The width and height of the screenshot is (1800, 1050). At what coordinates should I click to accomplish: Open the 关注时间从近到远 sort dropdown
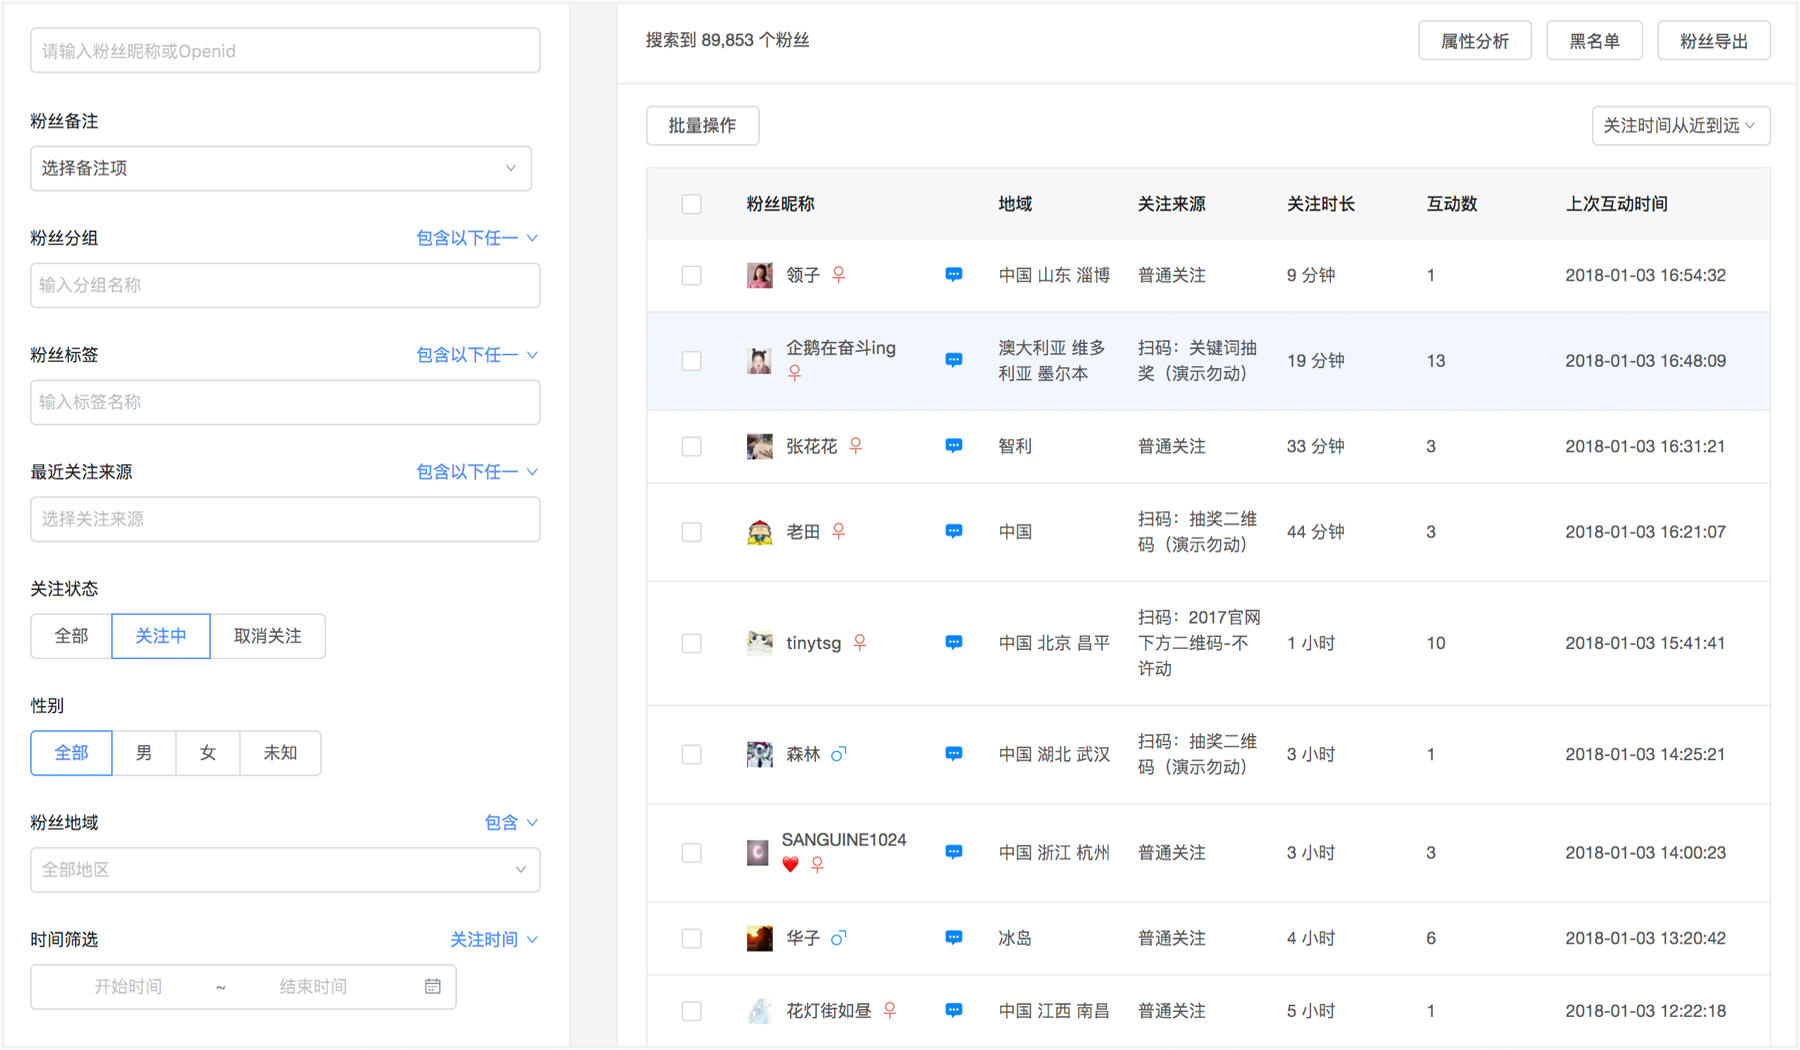[1681, 126]
